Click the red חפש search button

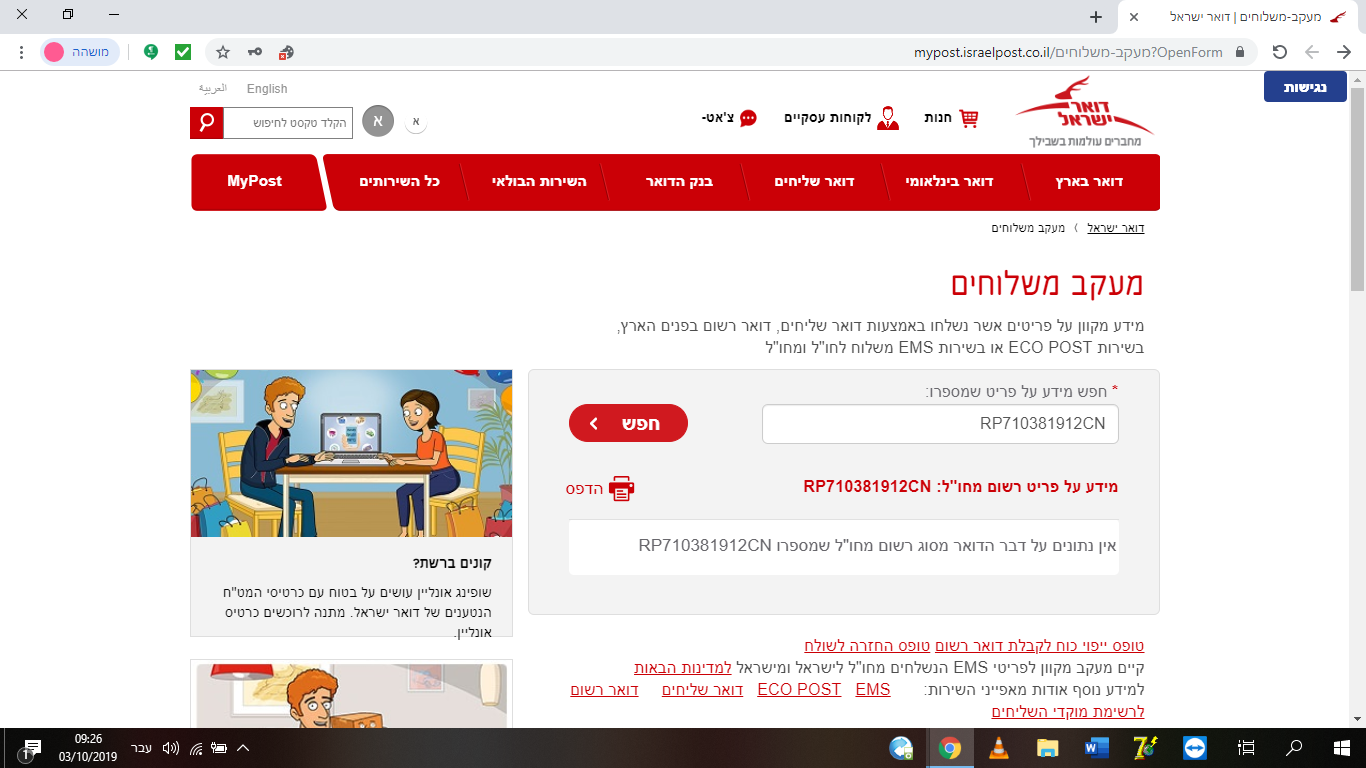628,423
